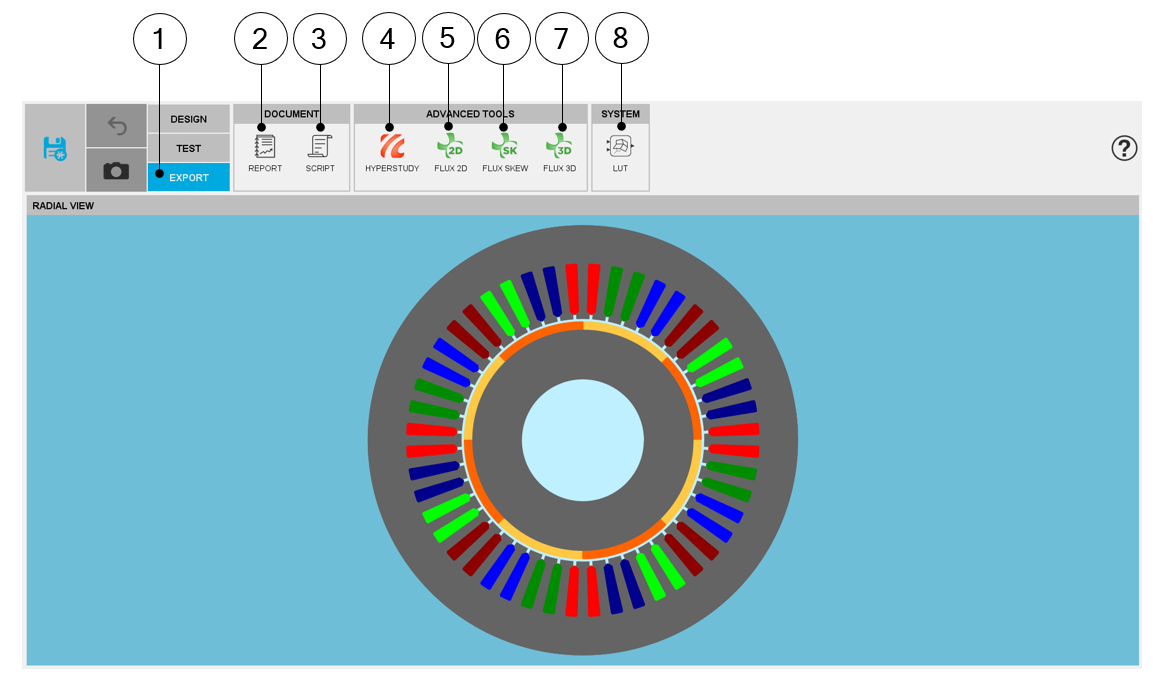Select the FLUX 2D export icon
1171x681 pixels.
pyautogui.click(x=450, y=152)
